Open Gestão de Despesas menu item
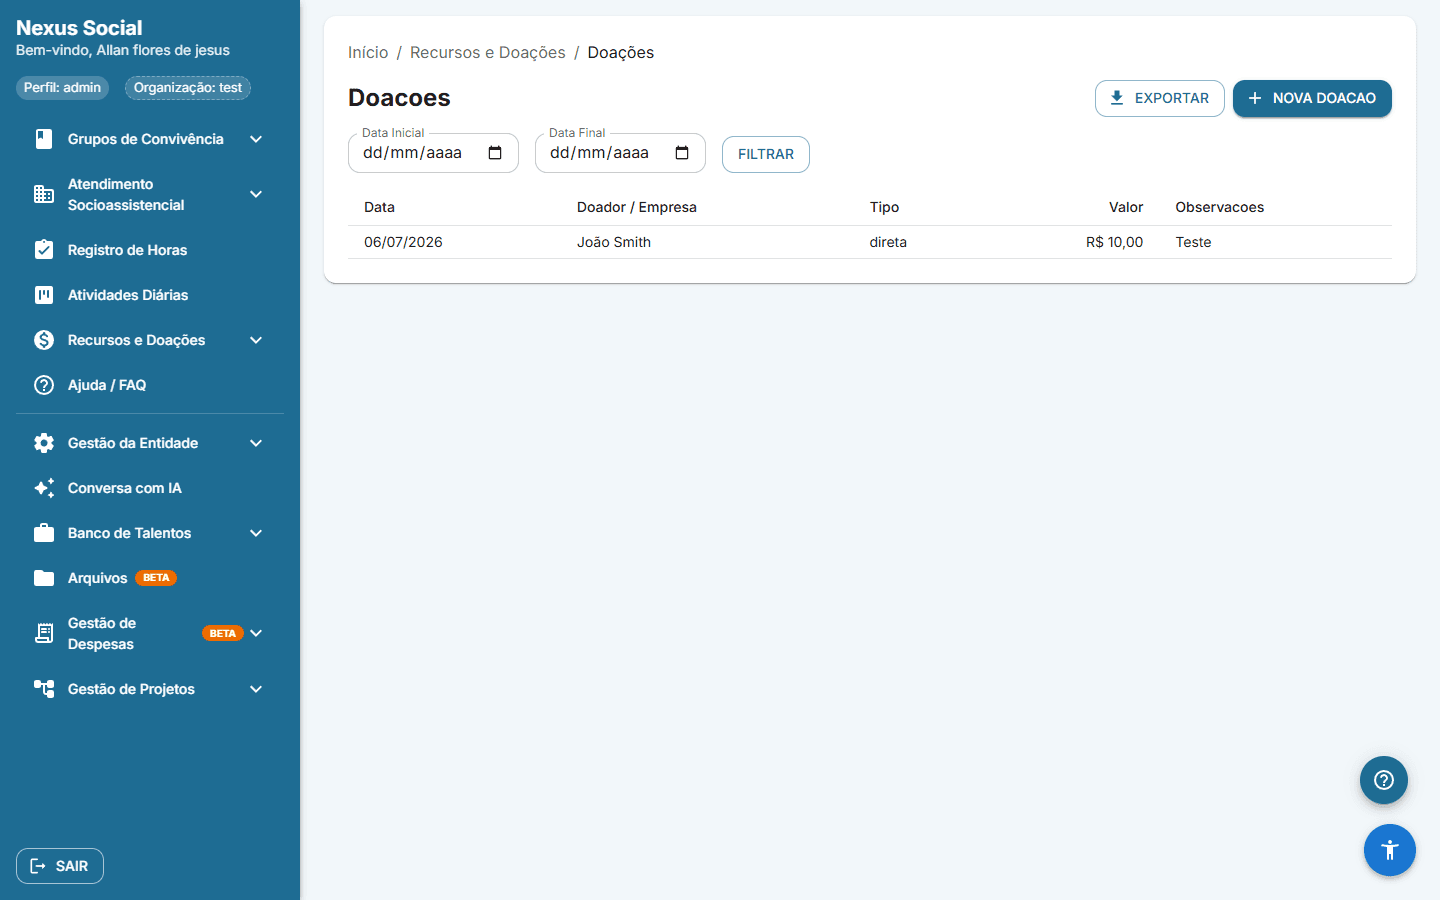1440x900 pixels. pos(150,633)
